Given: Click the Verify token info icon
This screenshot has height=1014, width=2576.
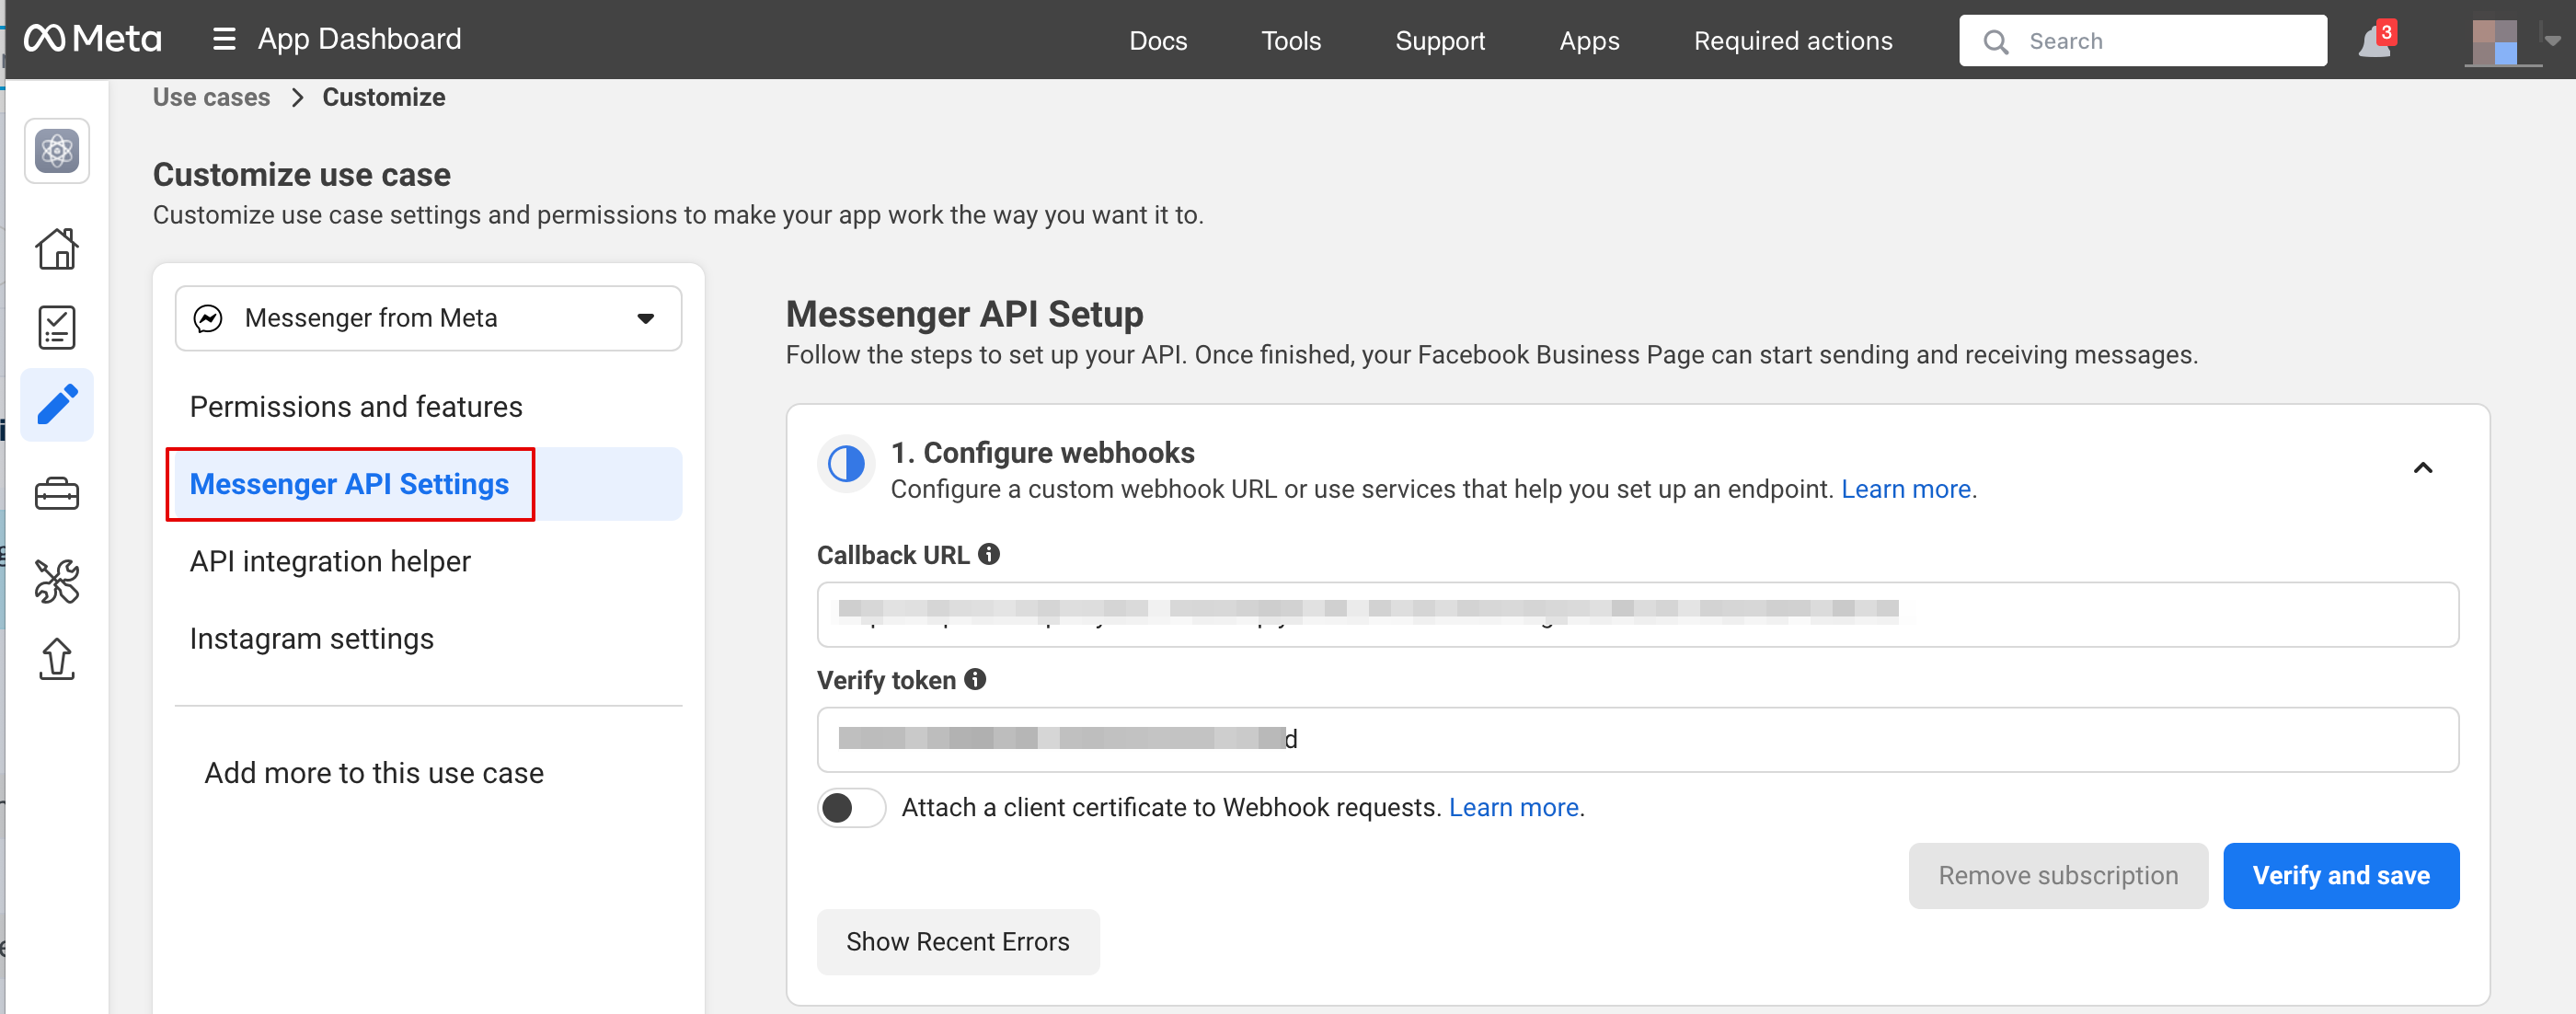Looking at the screenshot, I should click(x=975, y=680).
